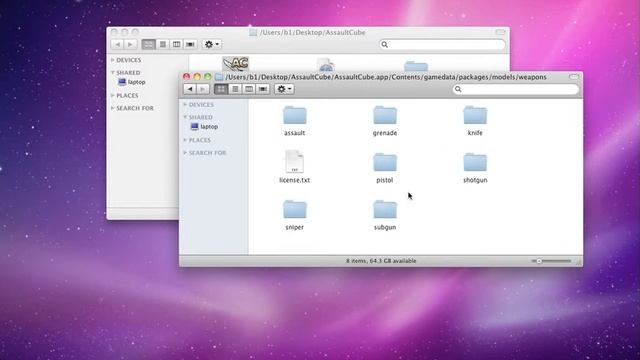Switch weapons window to column view
This screenshot has height=360, width=640.
click(x=249, y=89)
